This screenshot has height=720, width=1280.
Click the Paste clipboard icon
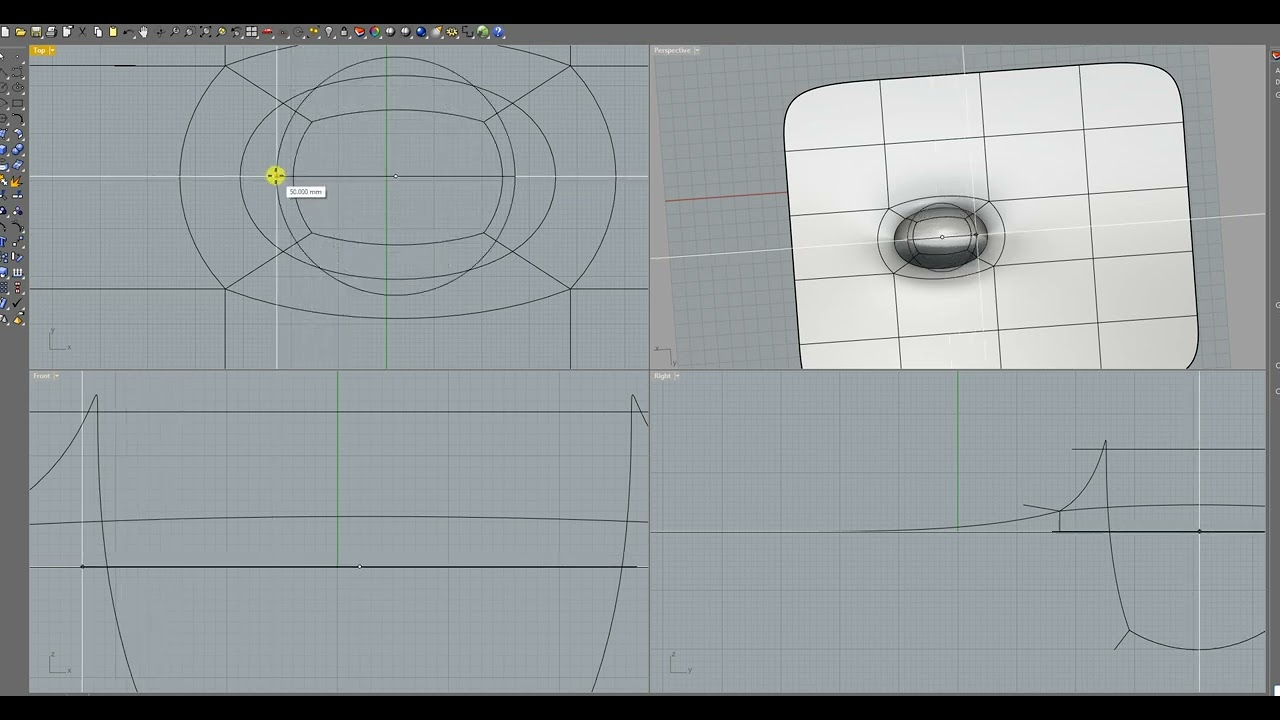tap(113, 32)
